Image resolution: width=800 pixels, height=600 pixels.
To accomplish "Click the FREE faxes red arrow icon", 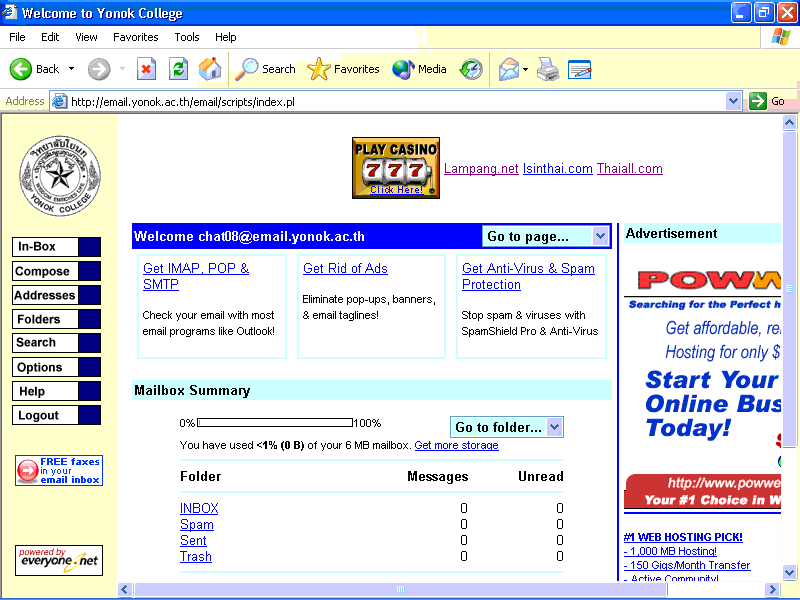I will pos(28,471).
